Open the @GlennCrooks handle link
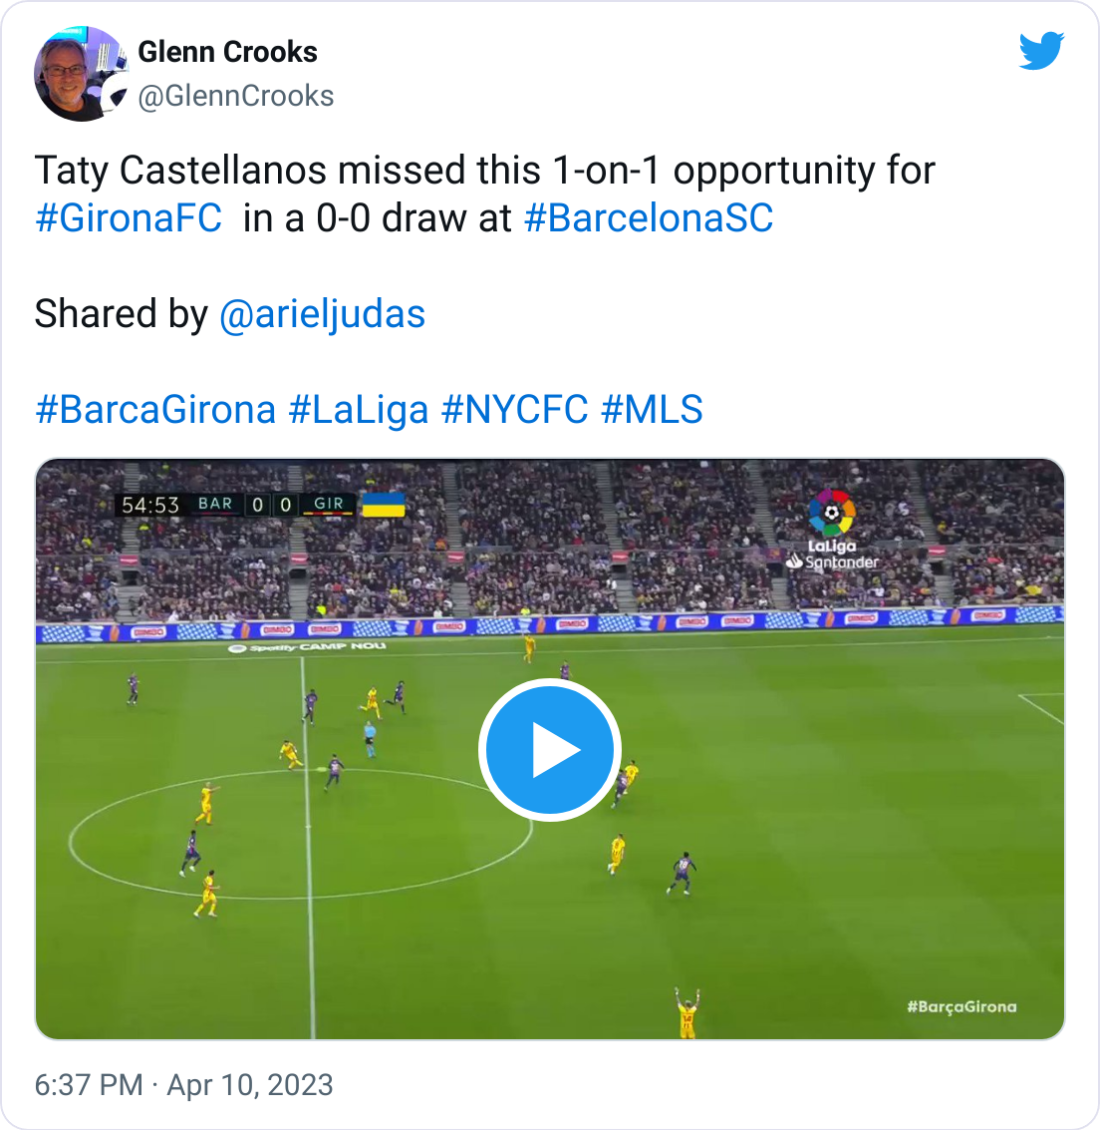This screenshot has width=1100, height=1130. coord(236,96)
